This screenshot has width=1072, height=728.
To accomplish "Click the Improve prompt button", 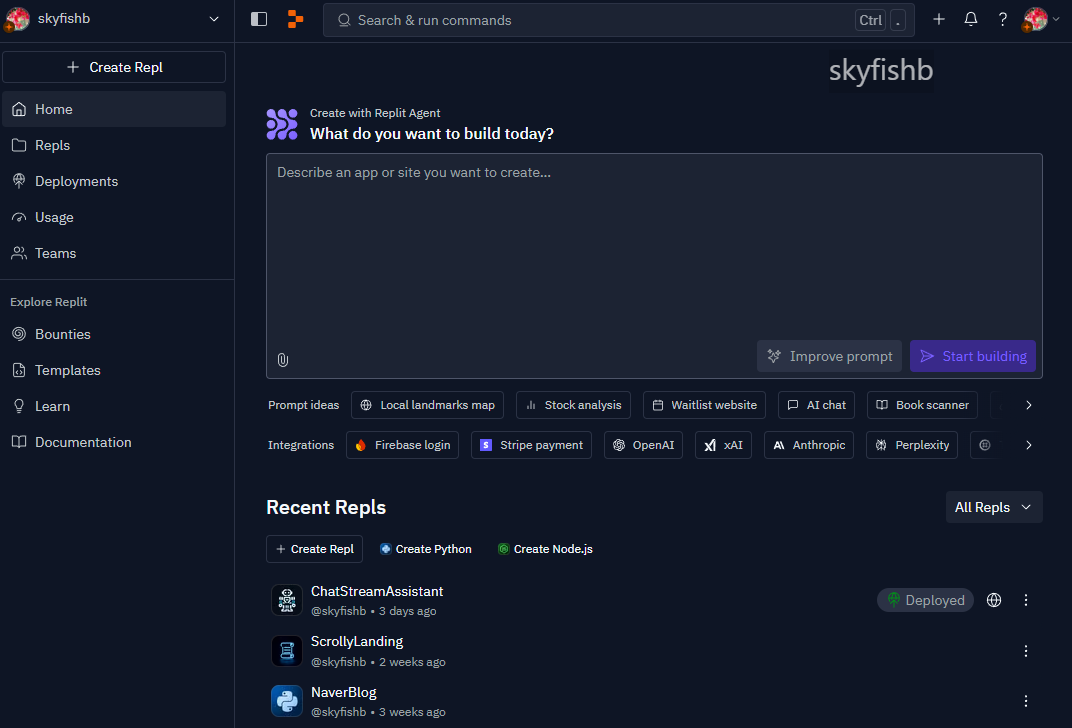I will tap(829, 356).
